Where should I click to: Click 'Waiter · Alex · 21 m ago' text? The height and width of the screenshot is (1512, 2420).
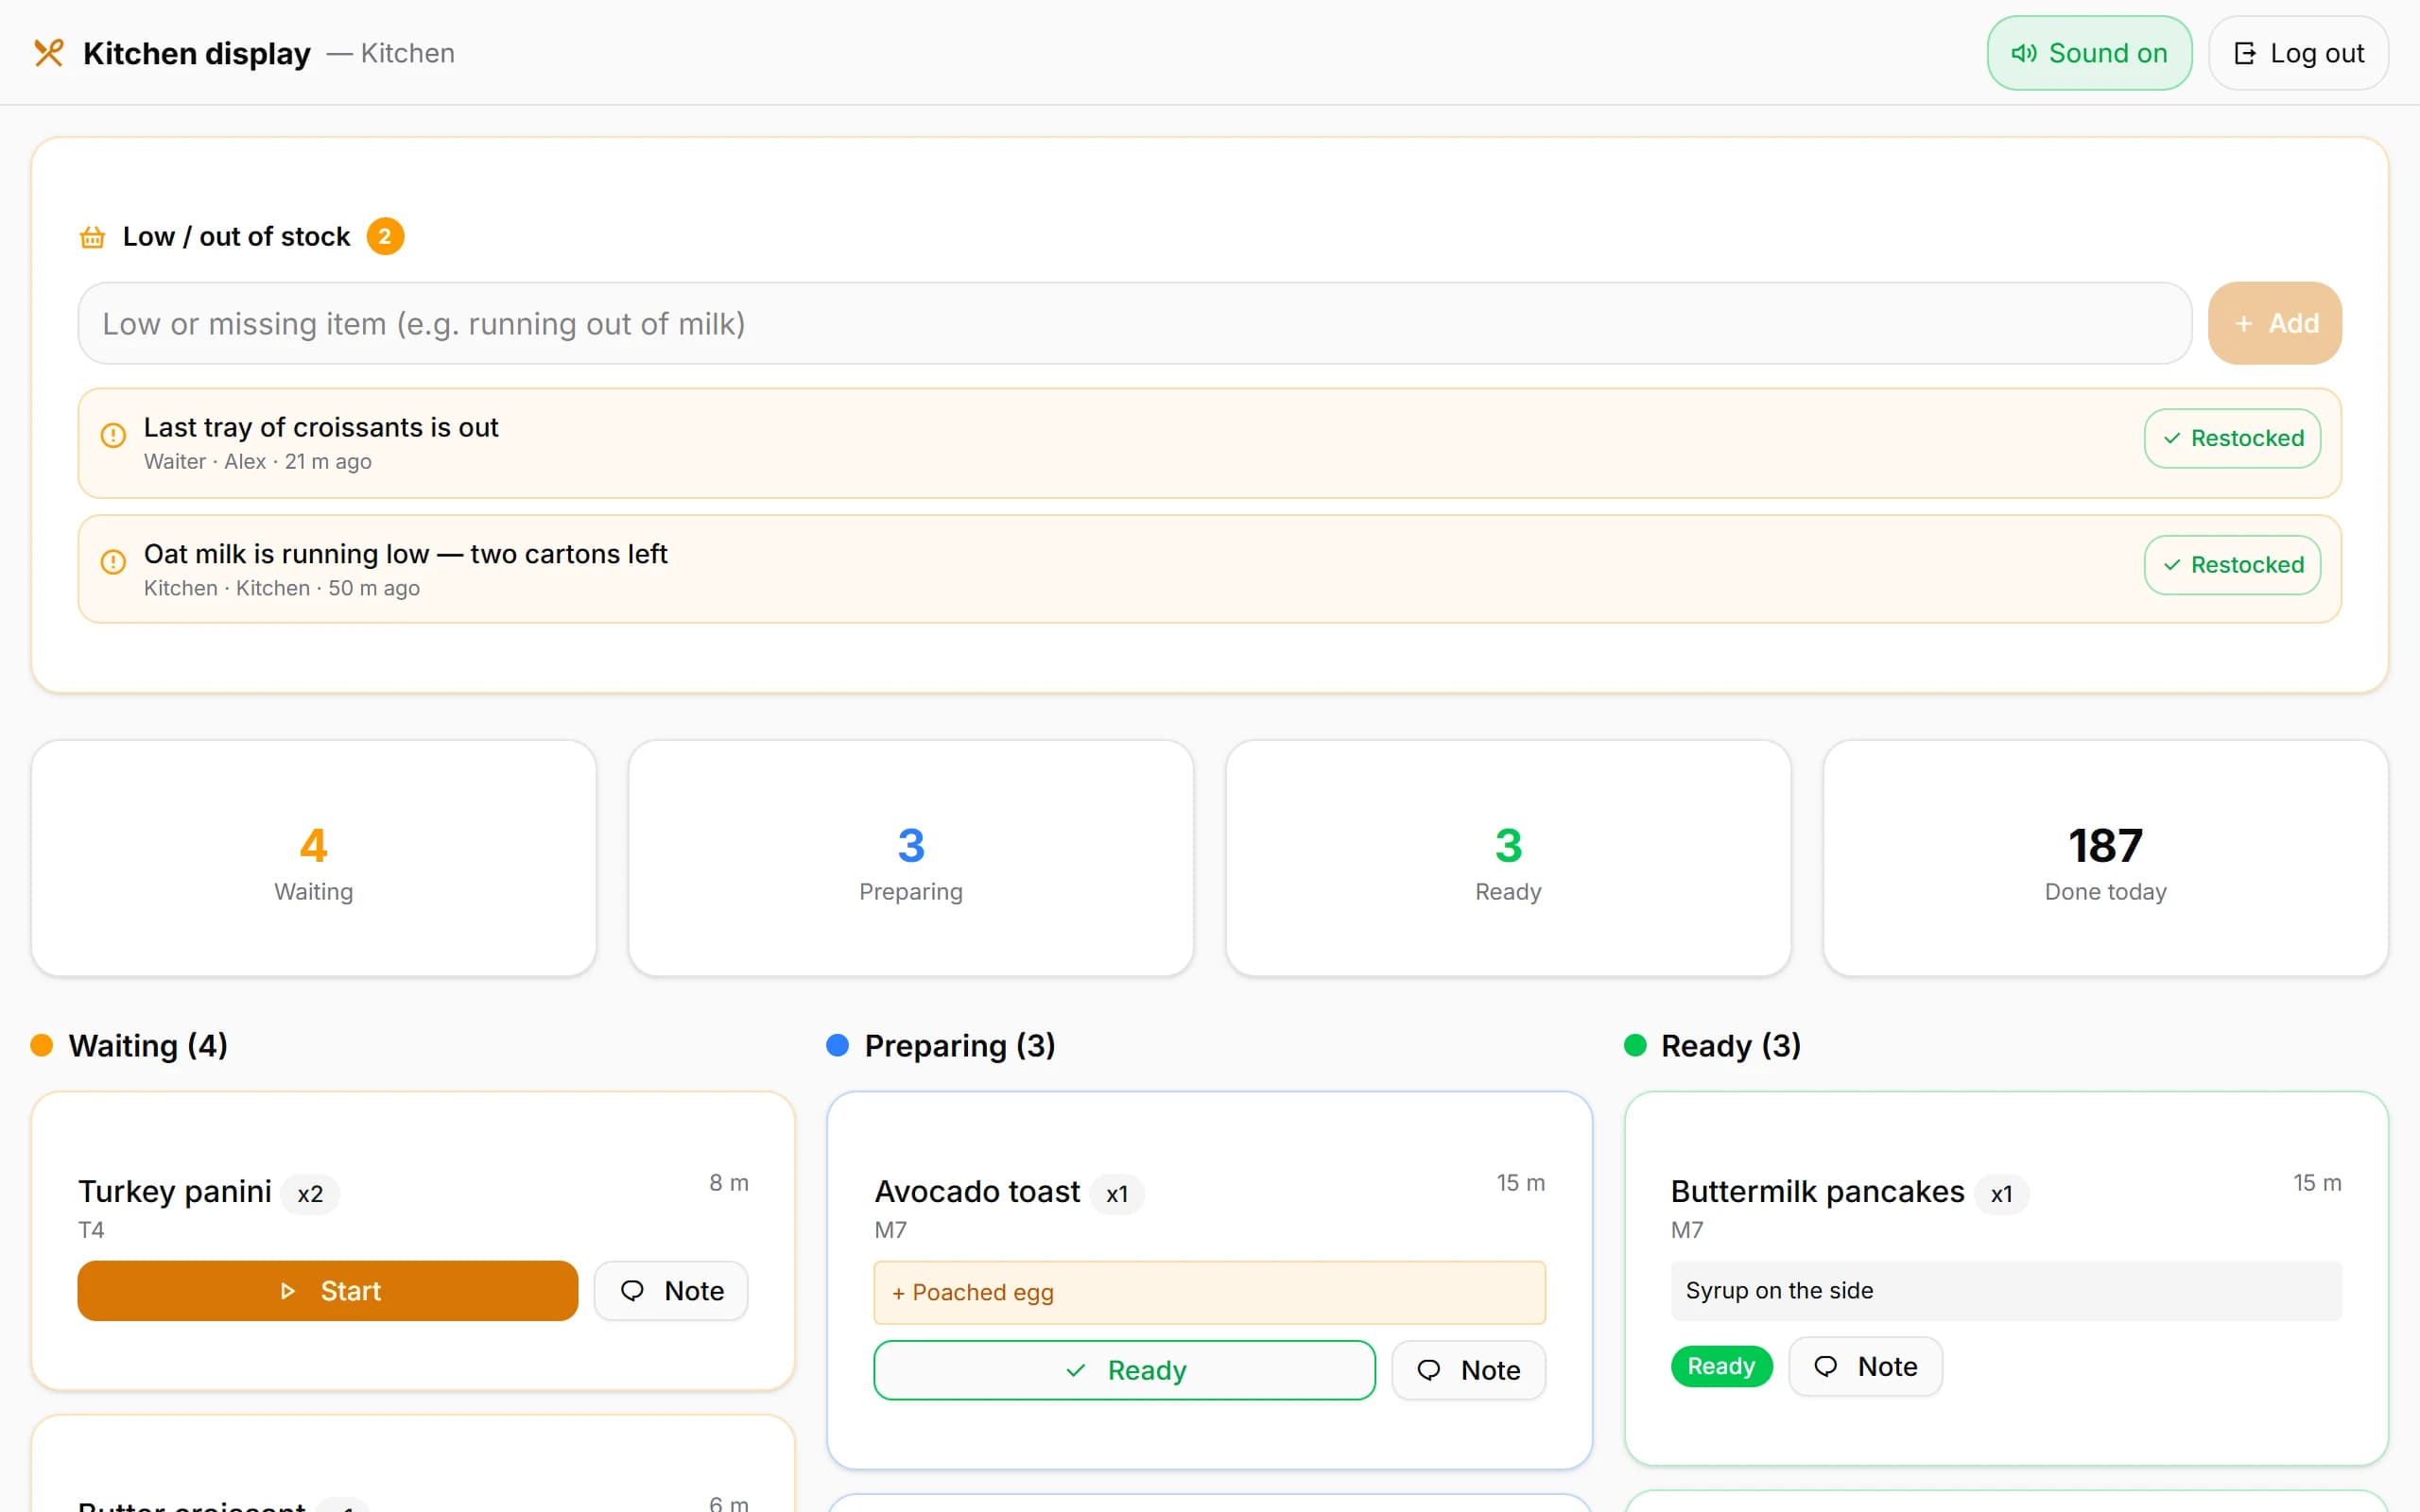tap(258, 462)
